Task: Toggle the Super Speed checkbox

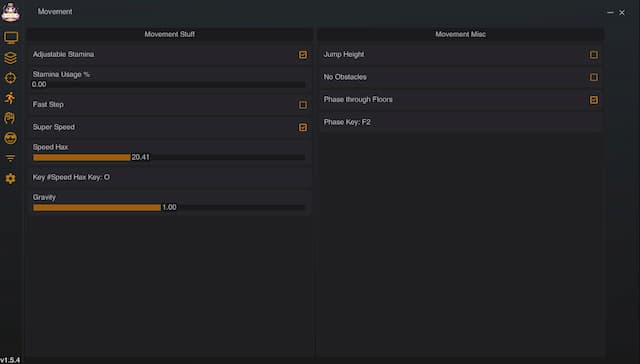Action: pos(303,127)
